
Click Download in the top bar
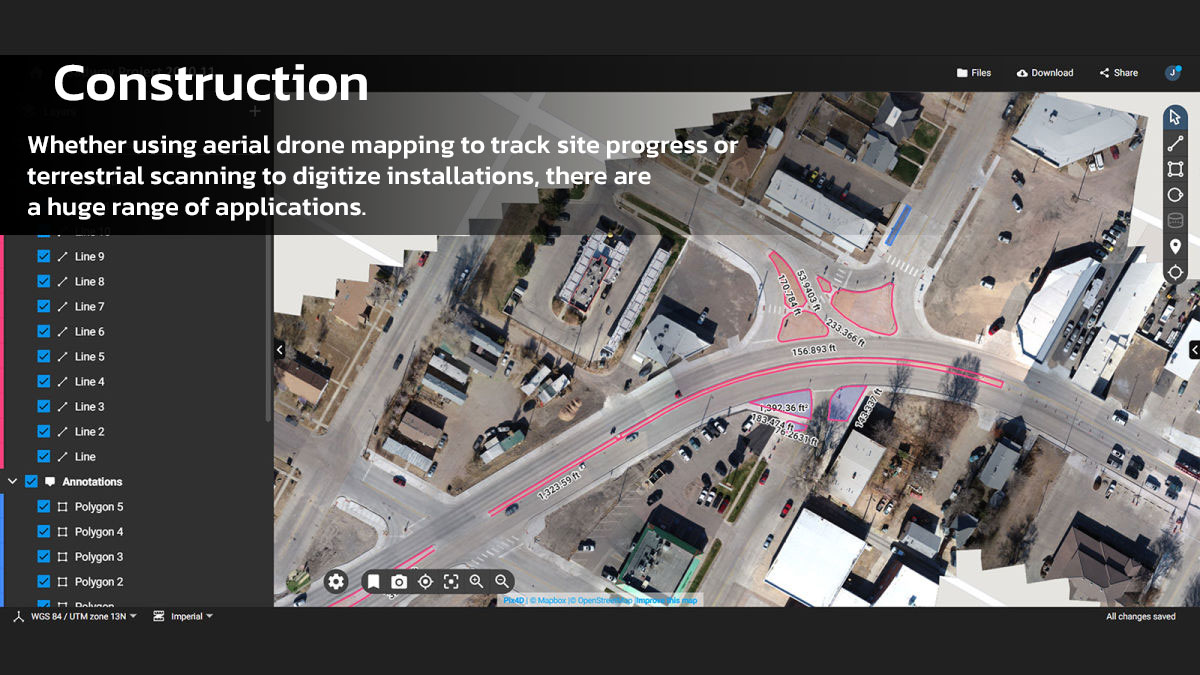(1044, 73)
